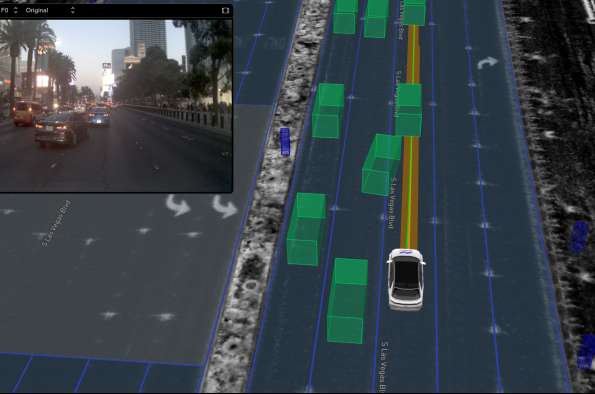Select the partial blue box at bottom right
595x394 pixels.
[x=586, y=352]
